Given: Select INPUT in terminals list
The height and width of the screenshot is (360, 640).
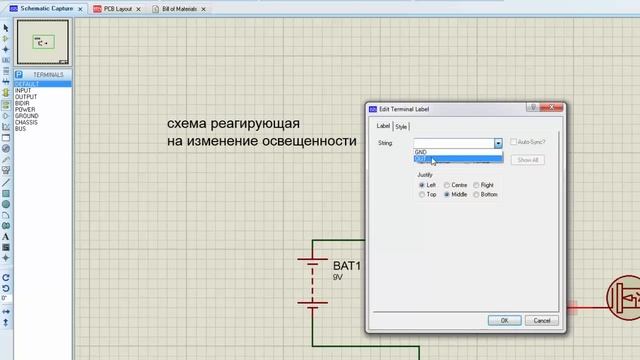Looking at the screenshot, I should (23, 91).
